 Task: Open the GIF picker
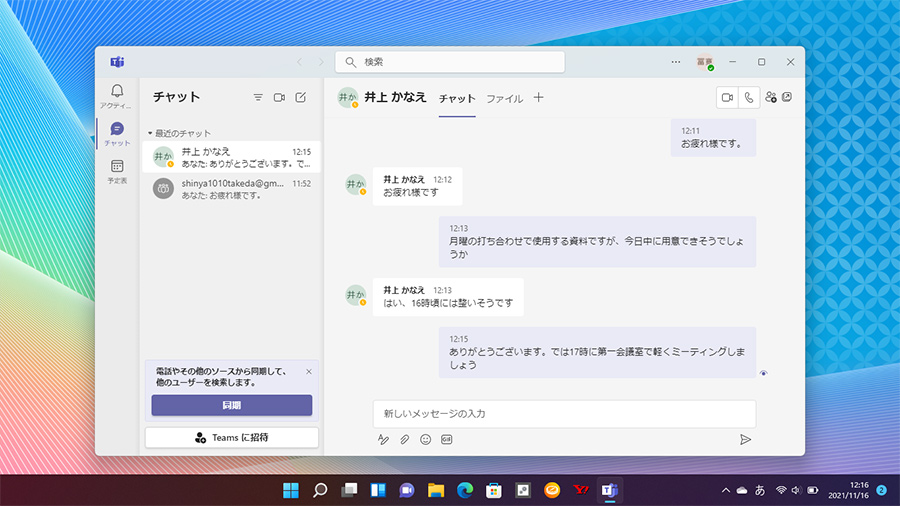[x=447, y=439]
